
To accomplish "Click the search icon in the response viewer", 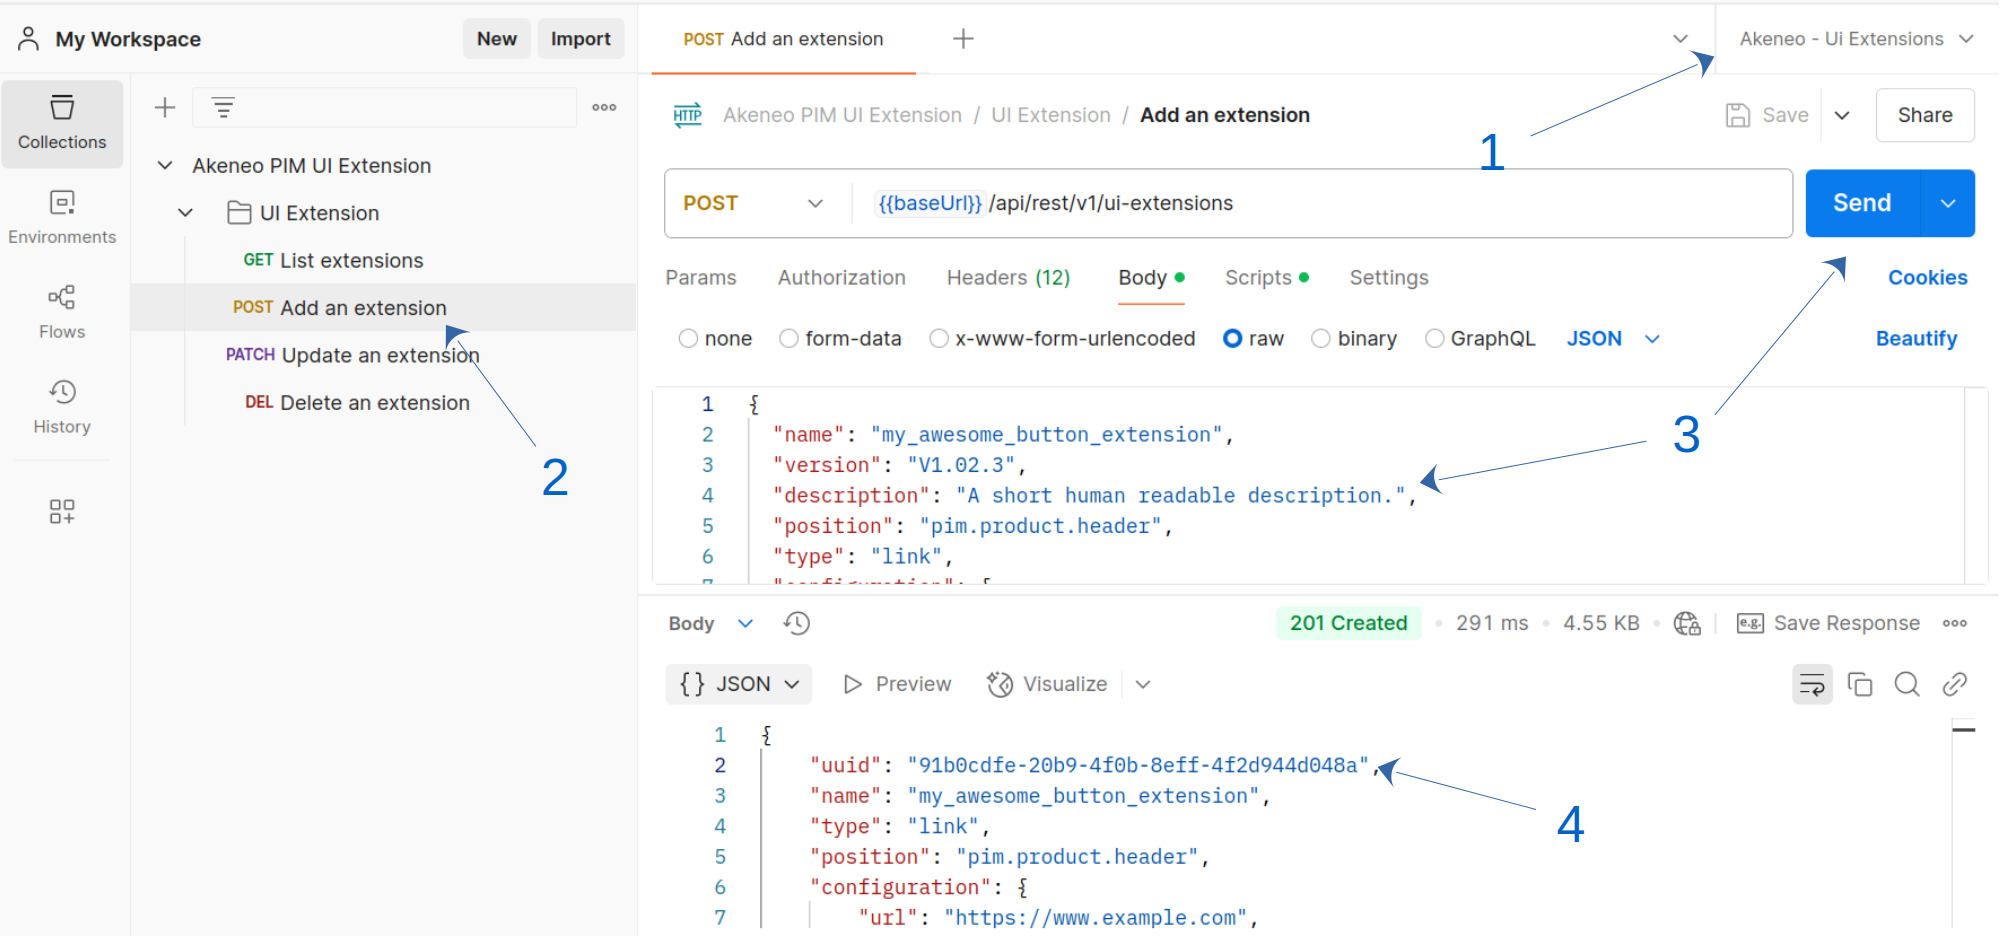I will pyautogui.click(x=1906, y=684).
